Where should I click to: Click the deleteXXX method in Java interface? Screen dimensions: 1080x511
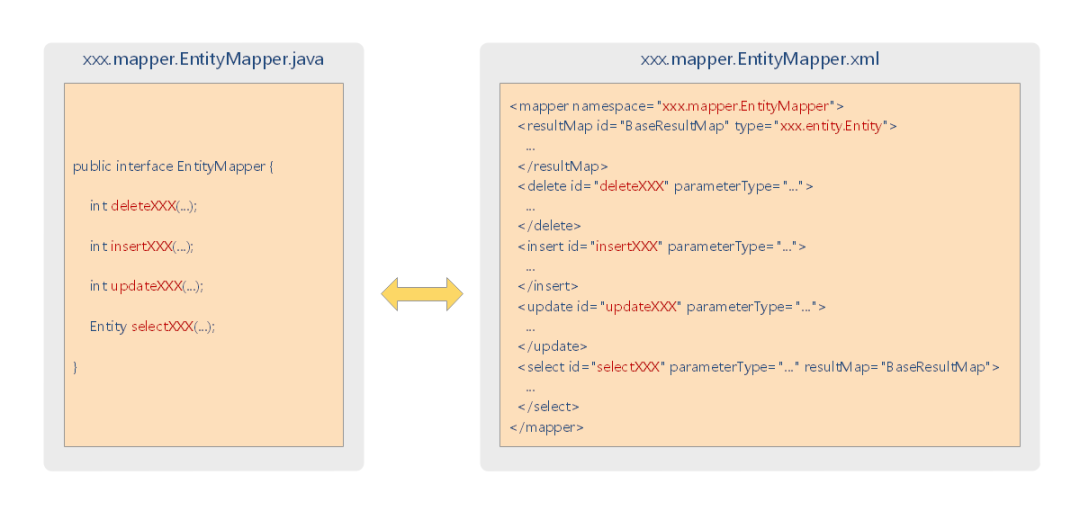[x=143, y=206]
